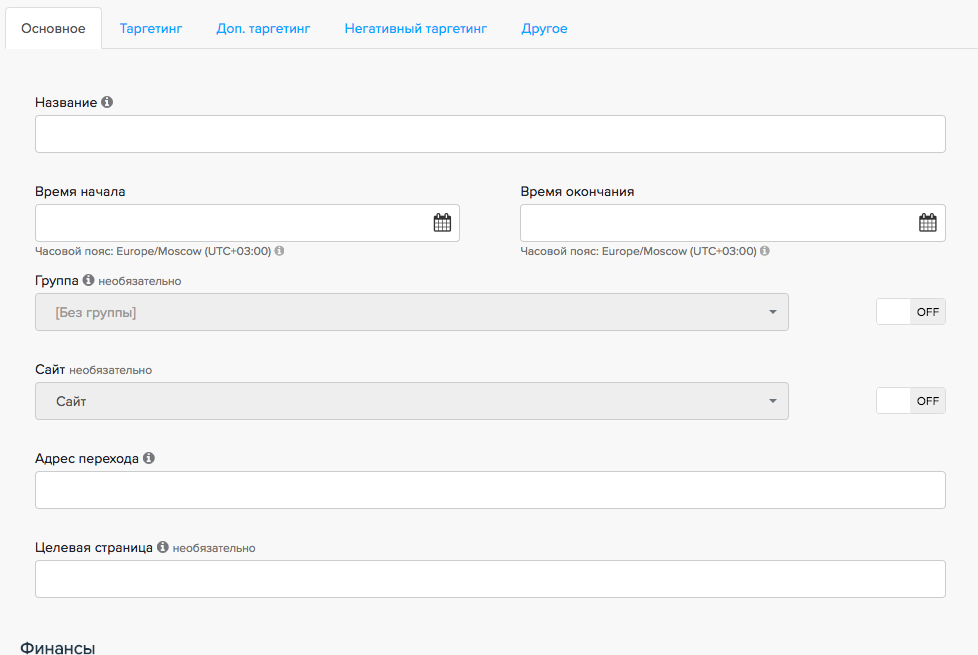The width and height of the screenshot is (978, 655).
Task: Expand the [Без группы] dropdown
Action: coord(411,312)
